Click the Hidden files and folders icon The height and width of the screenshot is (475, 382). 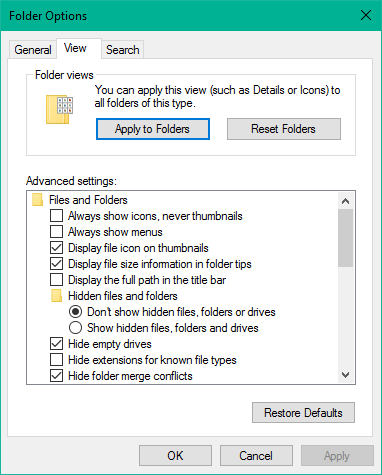click(56, 296)
